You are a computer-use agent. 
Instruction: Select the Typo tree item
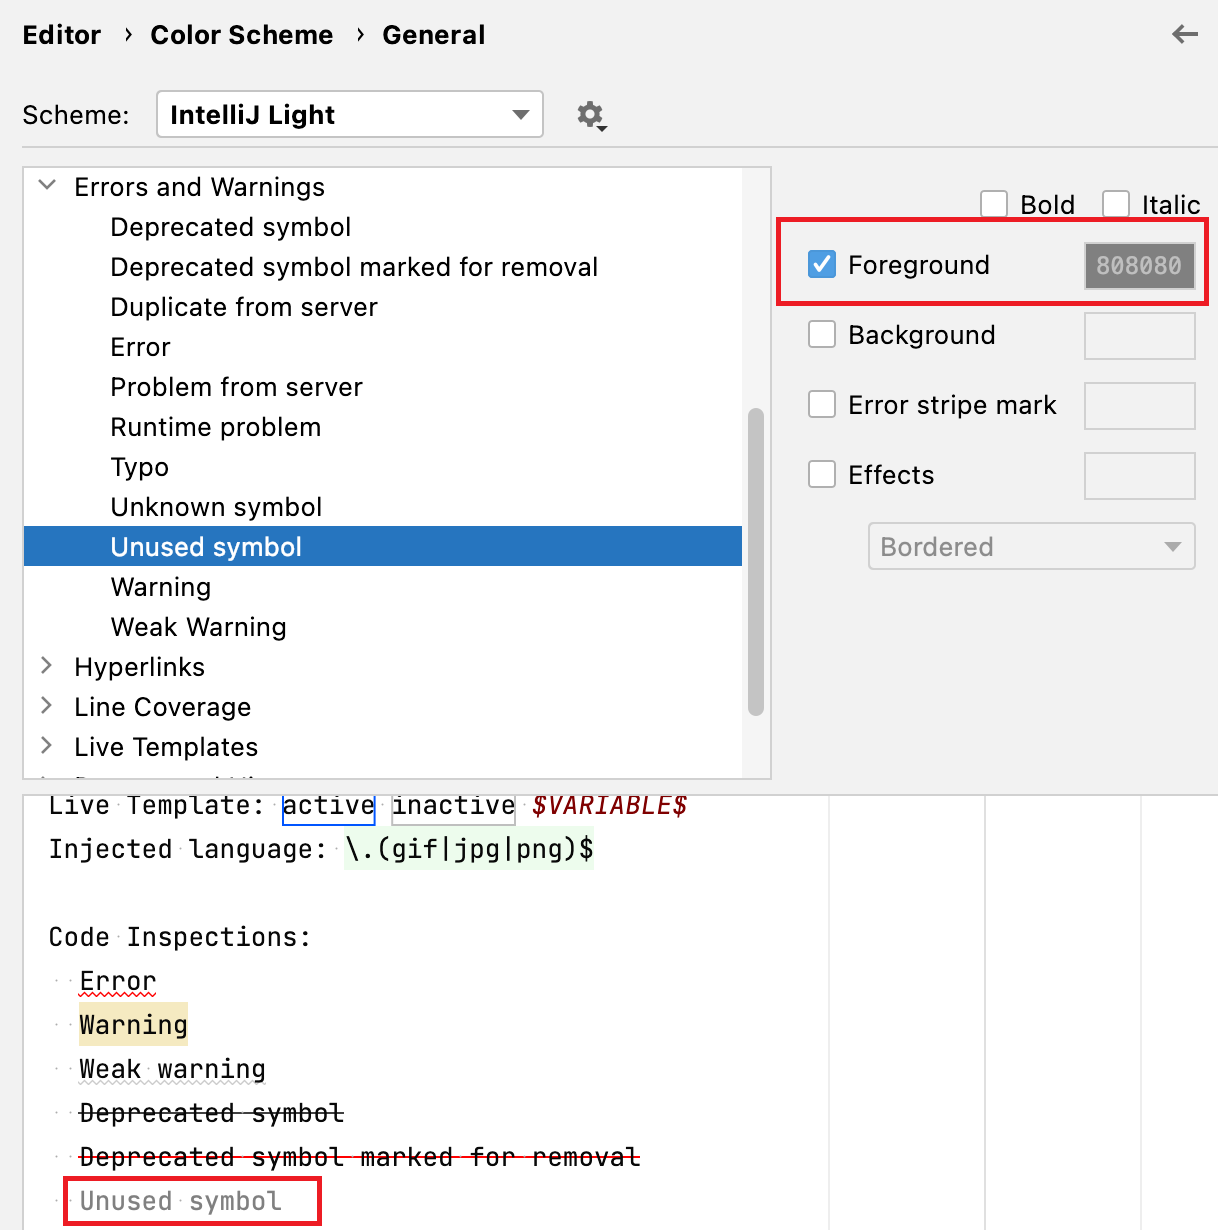pos(139,466)
